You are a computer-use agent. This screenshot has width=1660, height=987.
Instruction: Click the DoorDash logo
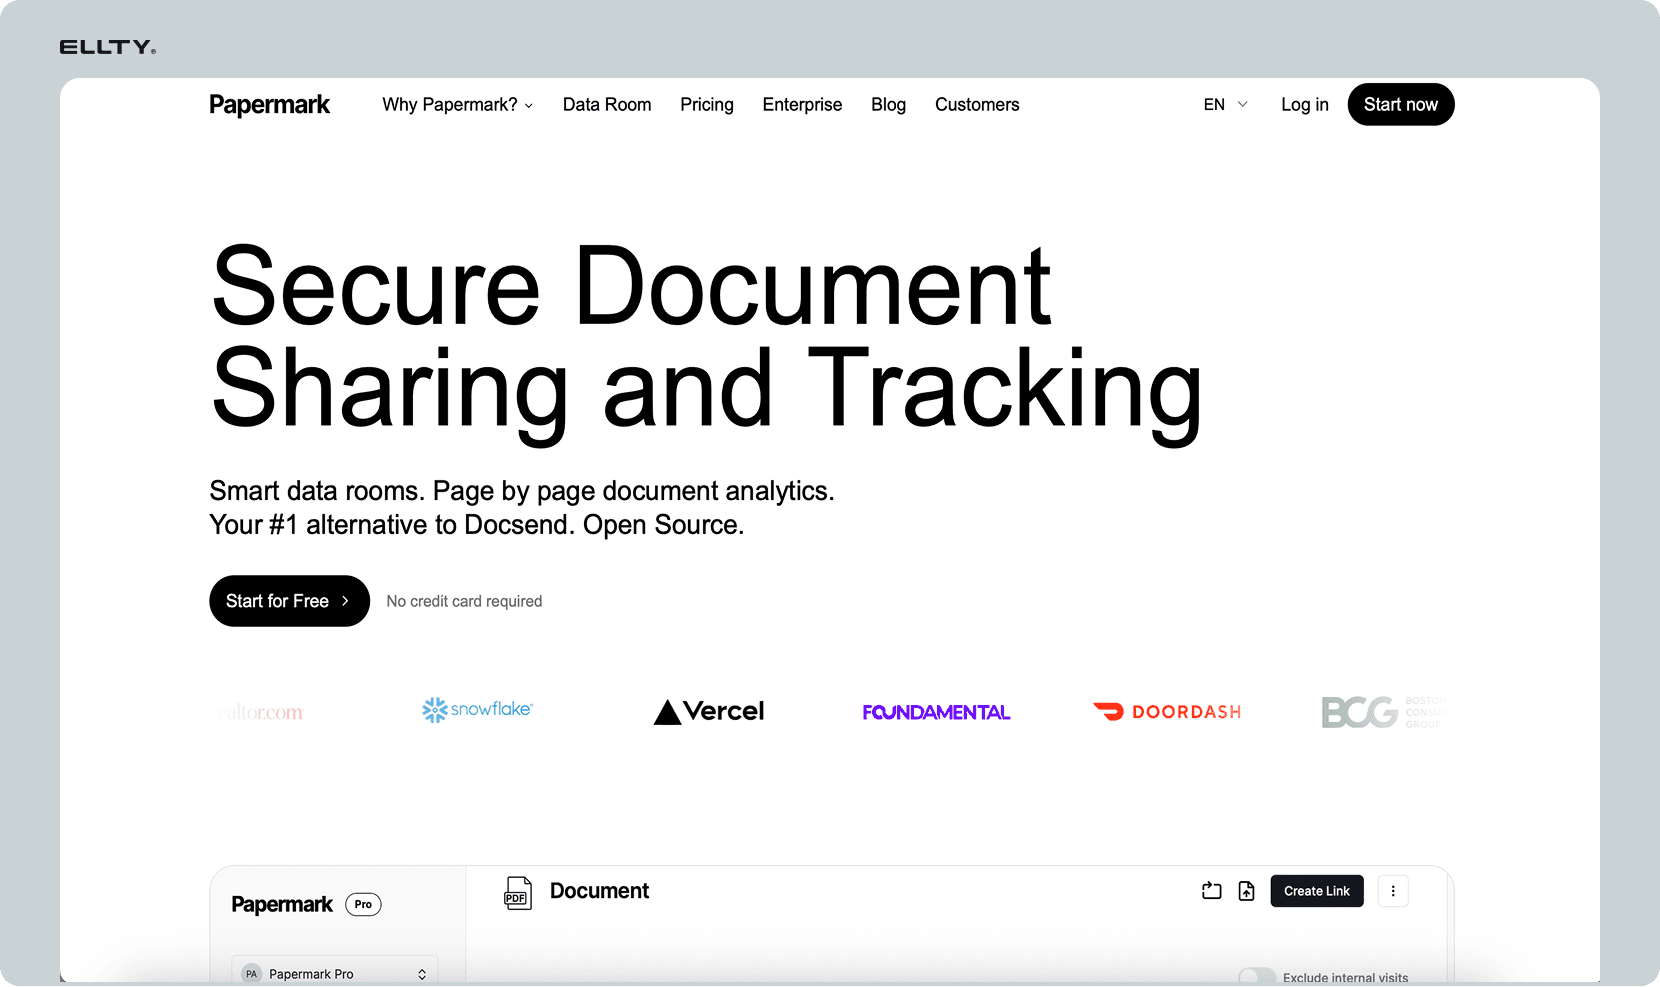point(1167,712)
